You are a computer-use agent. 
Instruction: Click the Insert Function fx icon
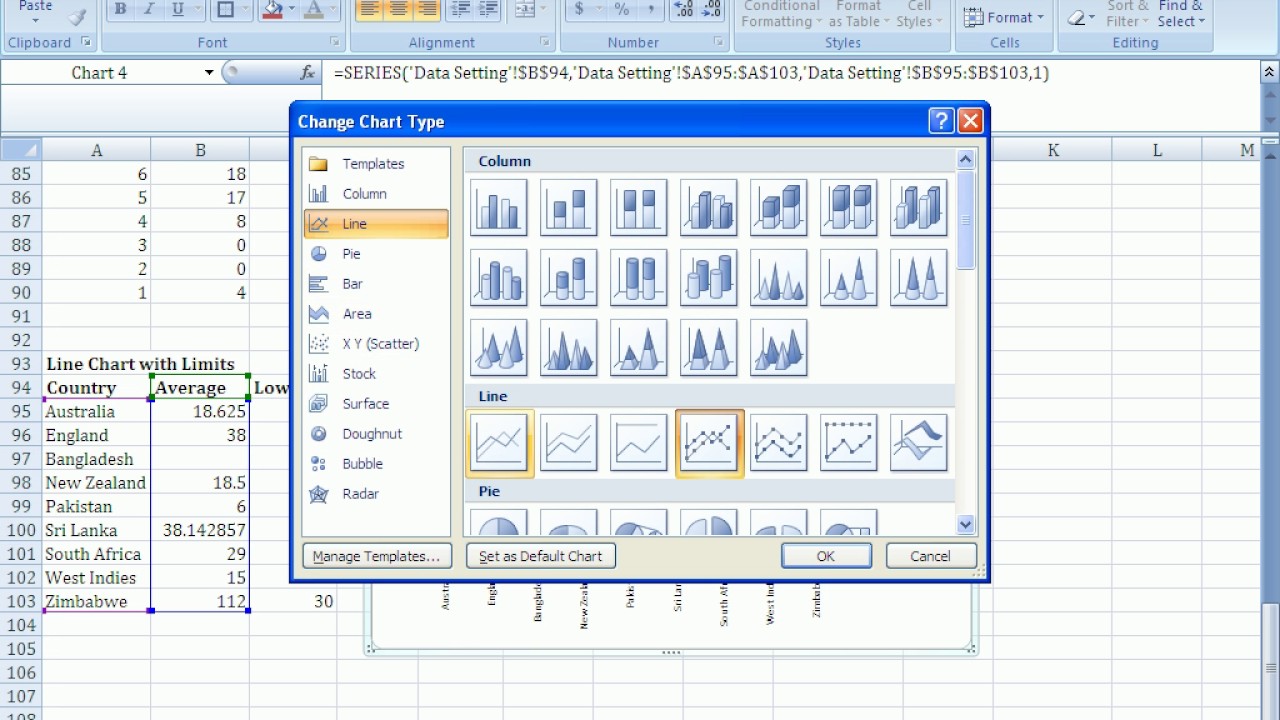click(x=308, y=73)
